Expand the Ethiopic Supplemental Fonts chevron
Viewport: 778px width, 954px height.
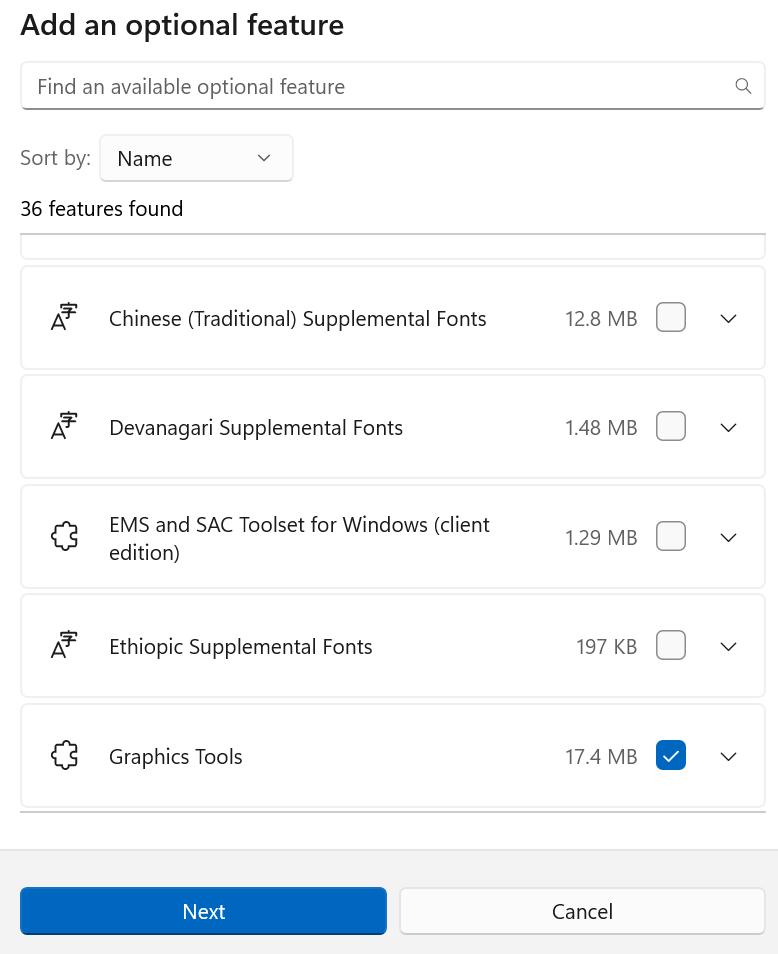(x=729, y=646)
